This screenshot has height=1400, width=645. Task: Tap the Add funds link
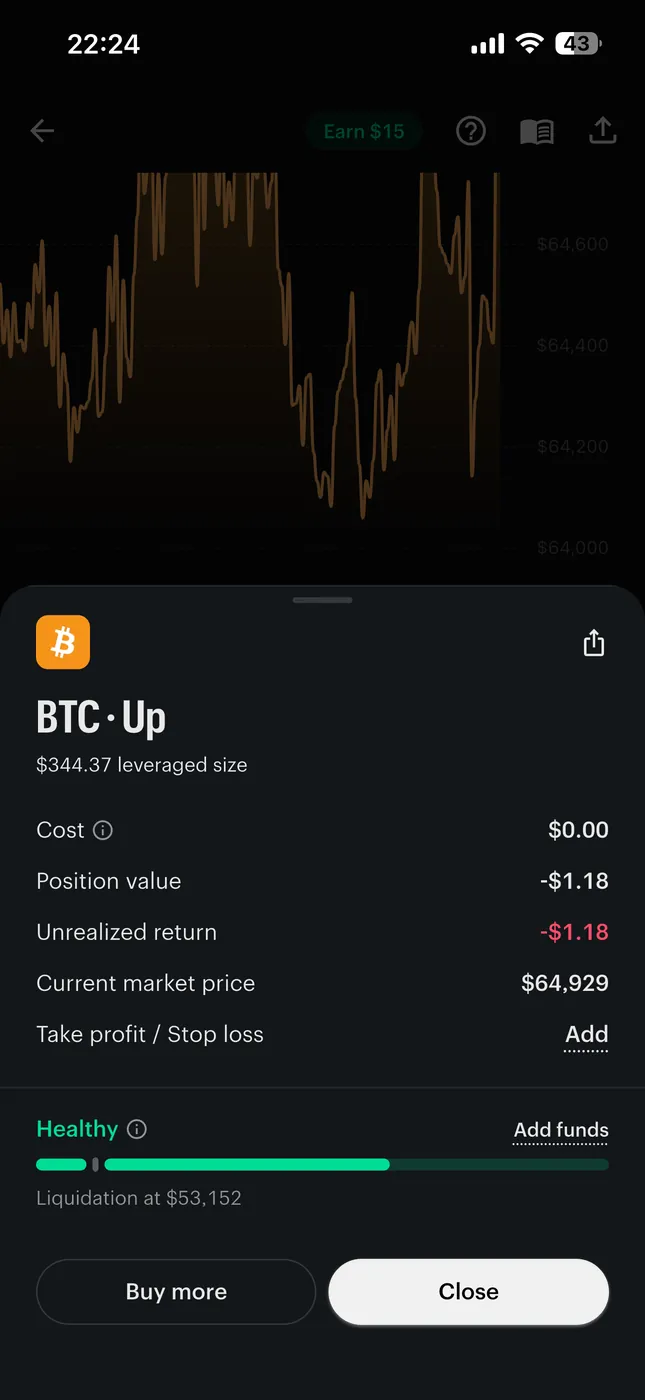[561, 1130]
